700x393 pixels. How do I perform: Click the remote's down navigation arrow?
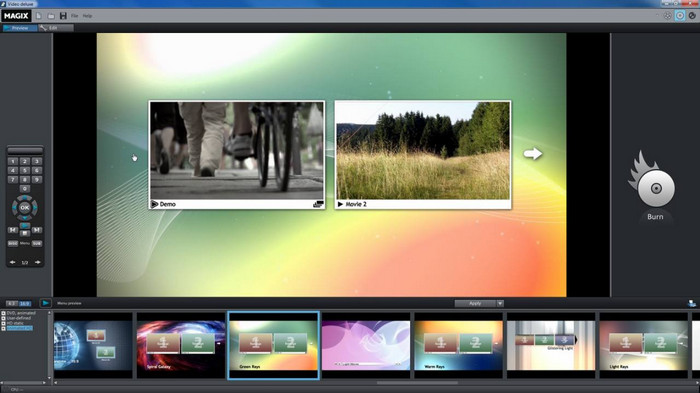[25, 217]
